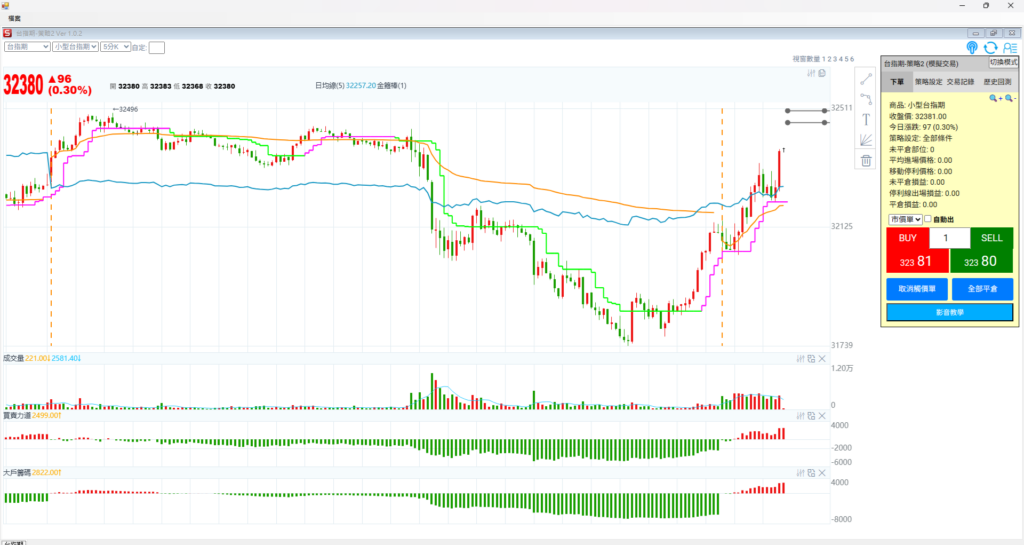
Task: Click the refresh icon at top right
Action: tap(990, 47)
